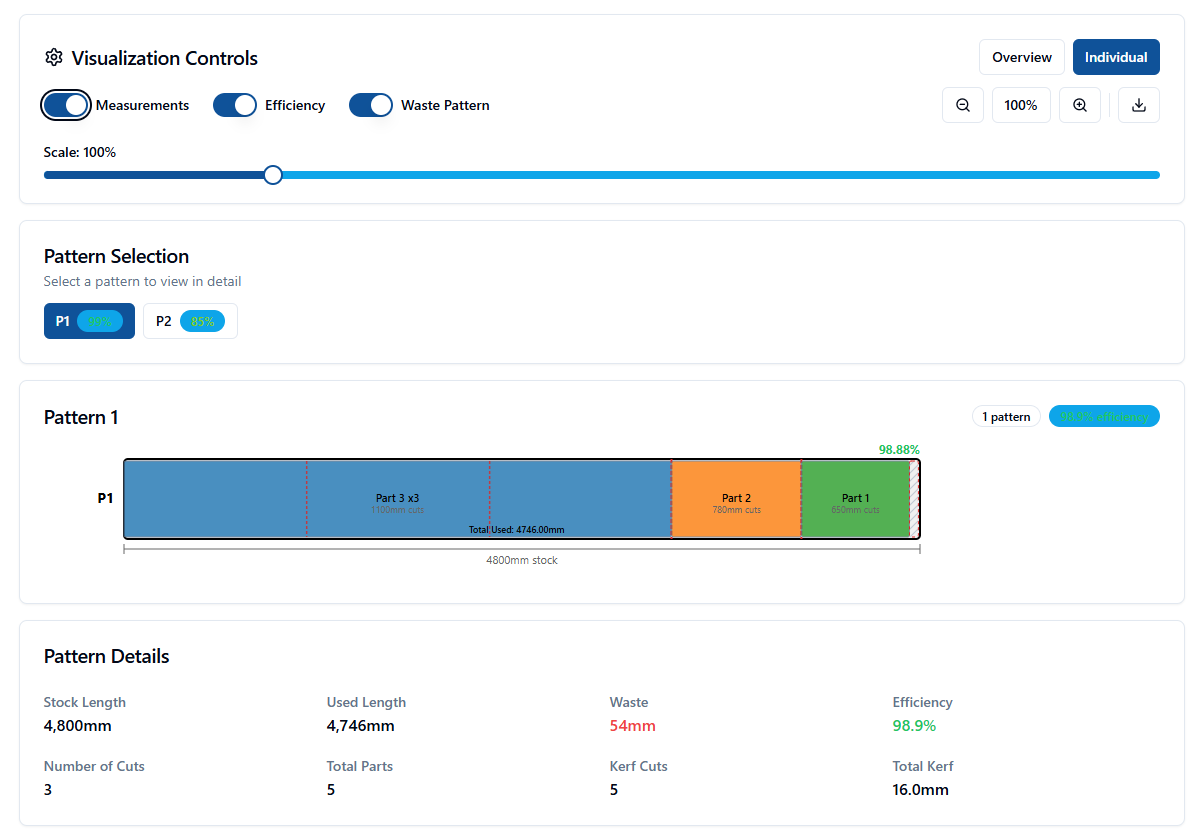The height and width of the screenshot is (839, 1194).
Task: Click the hatched waste area of the bar
Action: click(x=915, y=499)
